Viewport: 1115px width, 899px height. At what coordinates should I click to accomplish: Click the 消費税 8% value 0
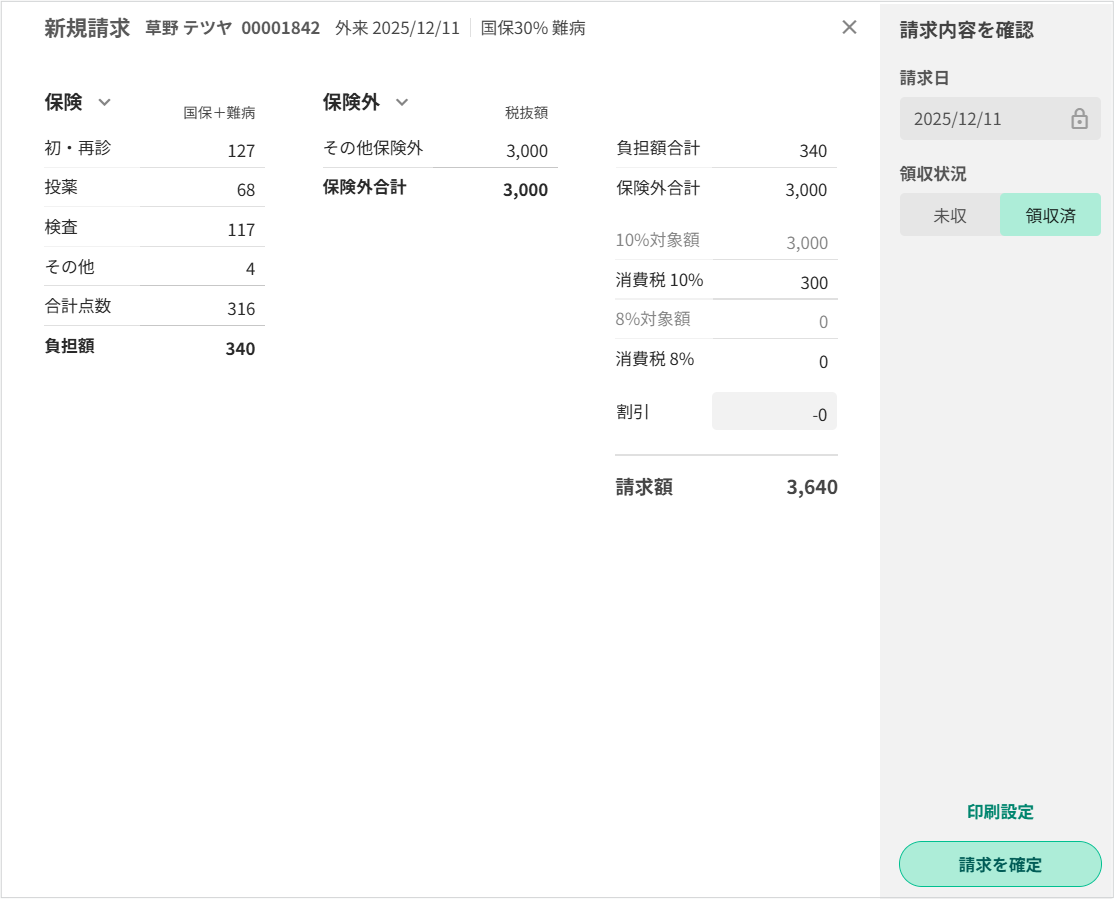(823, 362)
